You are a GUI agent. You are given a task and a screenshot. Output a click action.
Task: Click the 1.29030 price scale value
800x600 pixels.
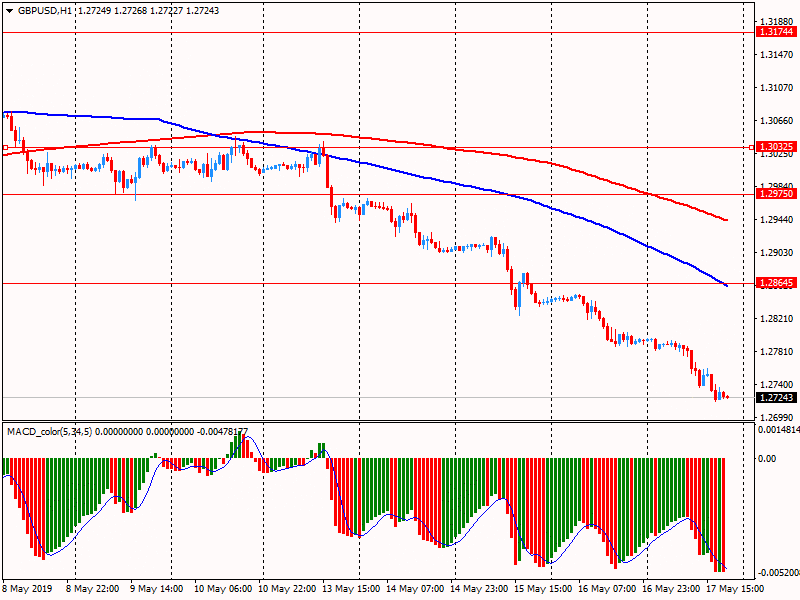pos(777,253)
